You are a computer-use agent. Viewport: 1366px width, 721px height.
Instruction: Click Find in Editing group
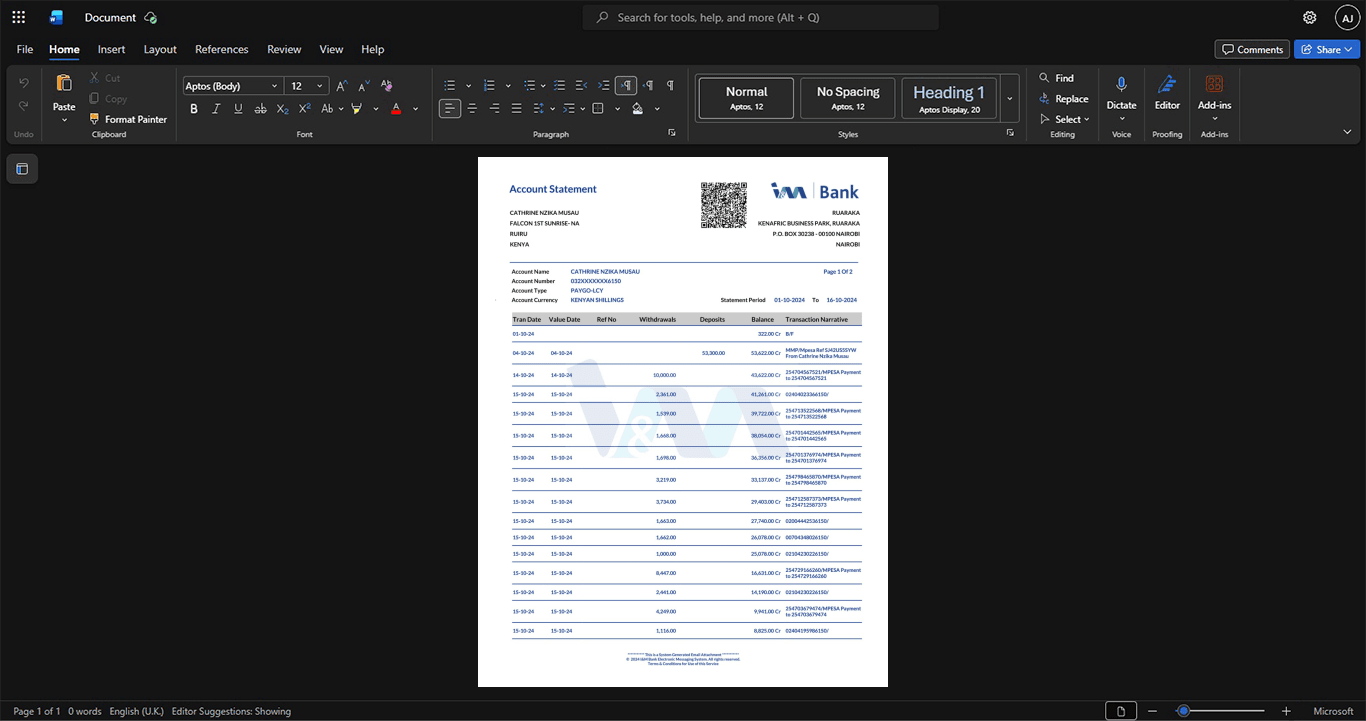point(1056,77)
